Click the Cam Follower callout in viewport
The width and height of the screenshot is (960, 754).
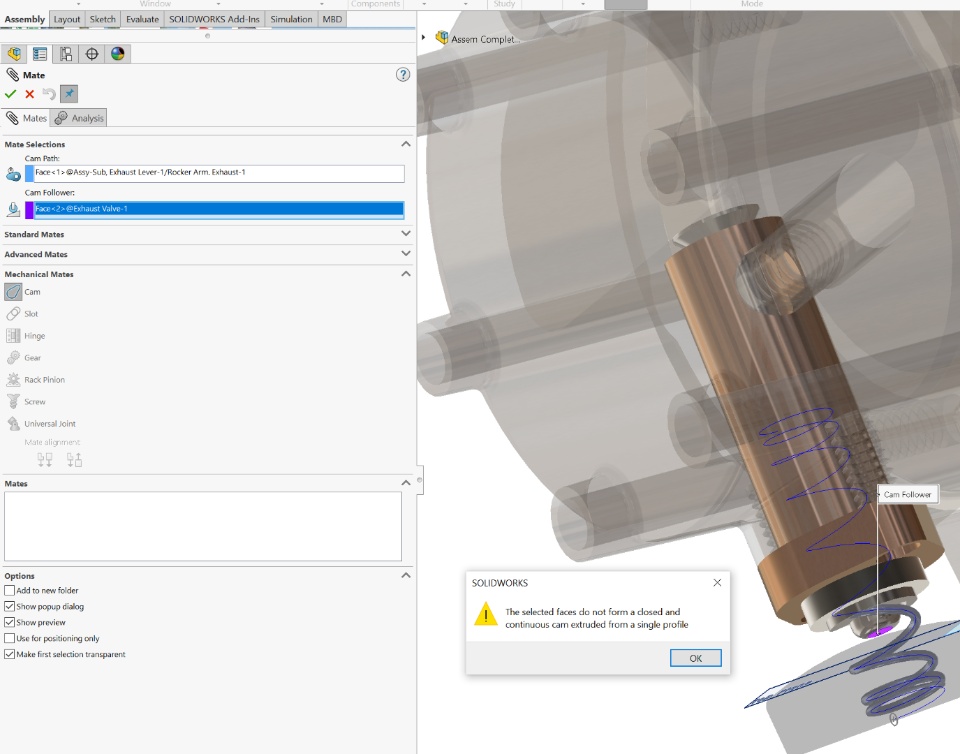click(x=907, y=495)
